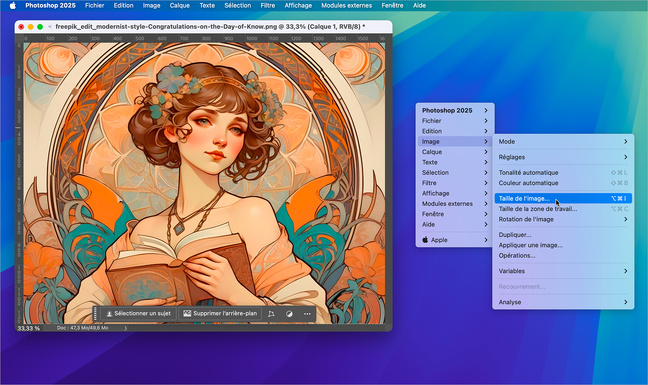
Task: Expand the status bar arrow next to Doc info
Action: (x=126, y=328)
